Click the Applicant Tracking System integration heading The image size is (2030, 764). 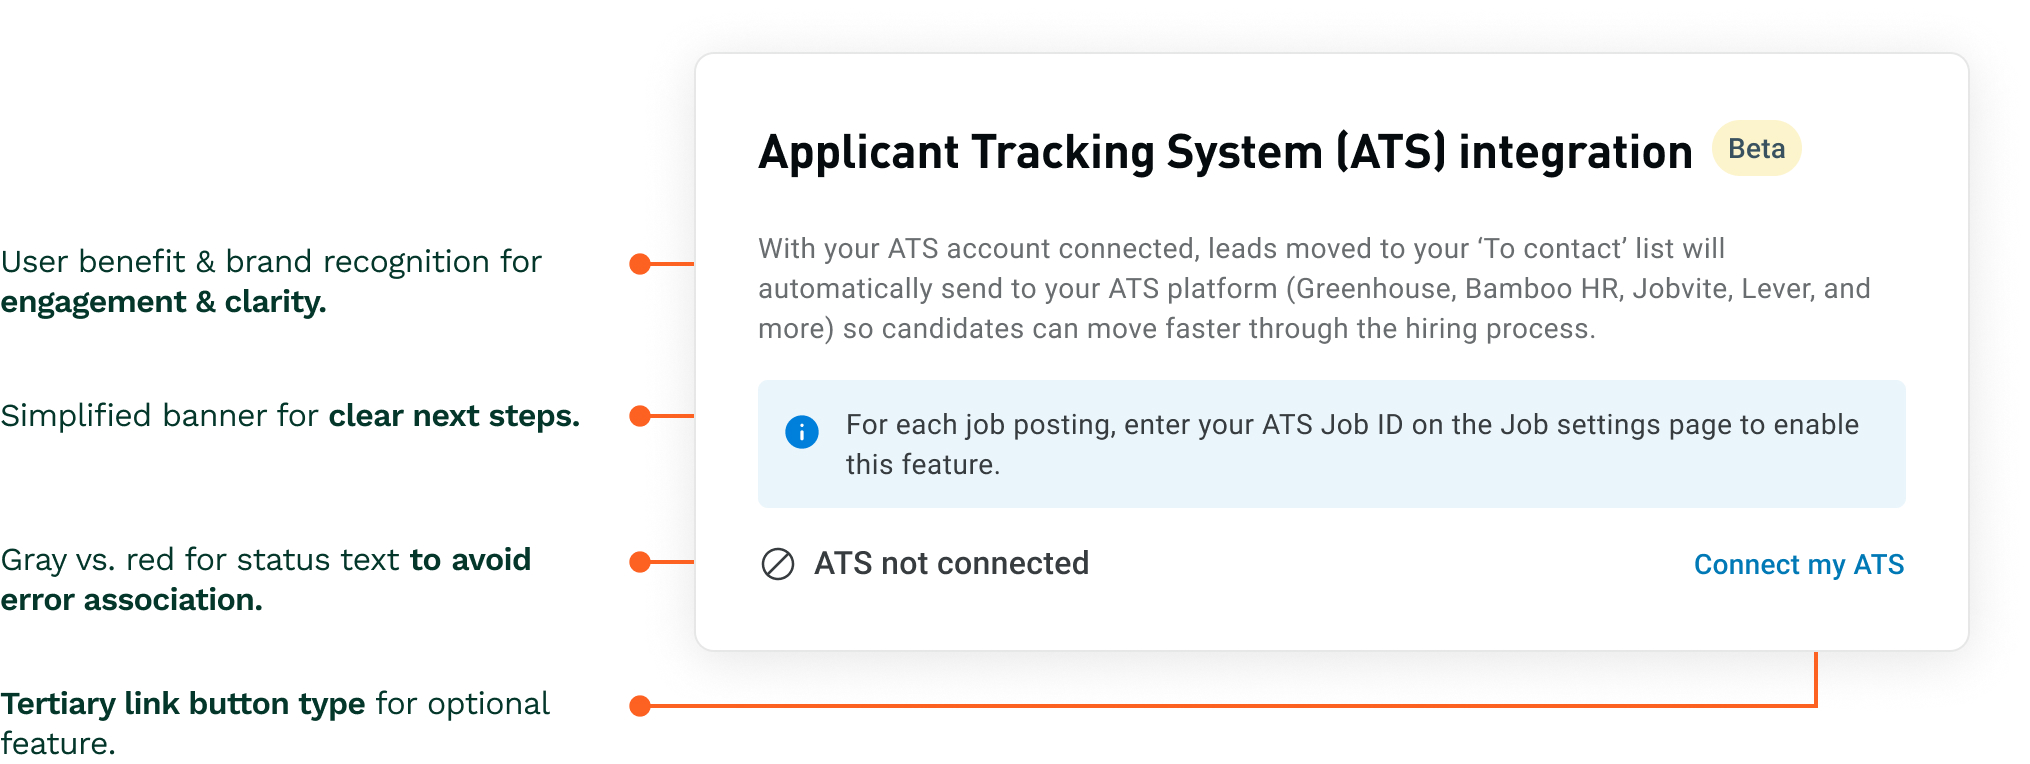click(1225, 152)
